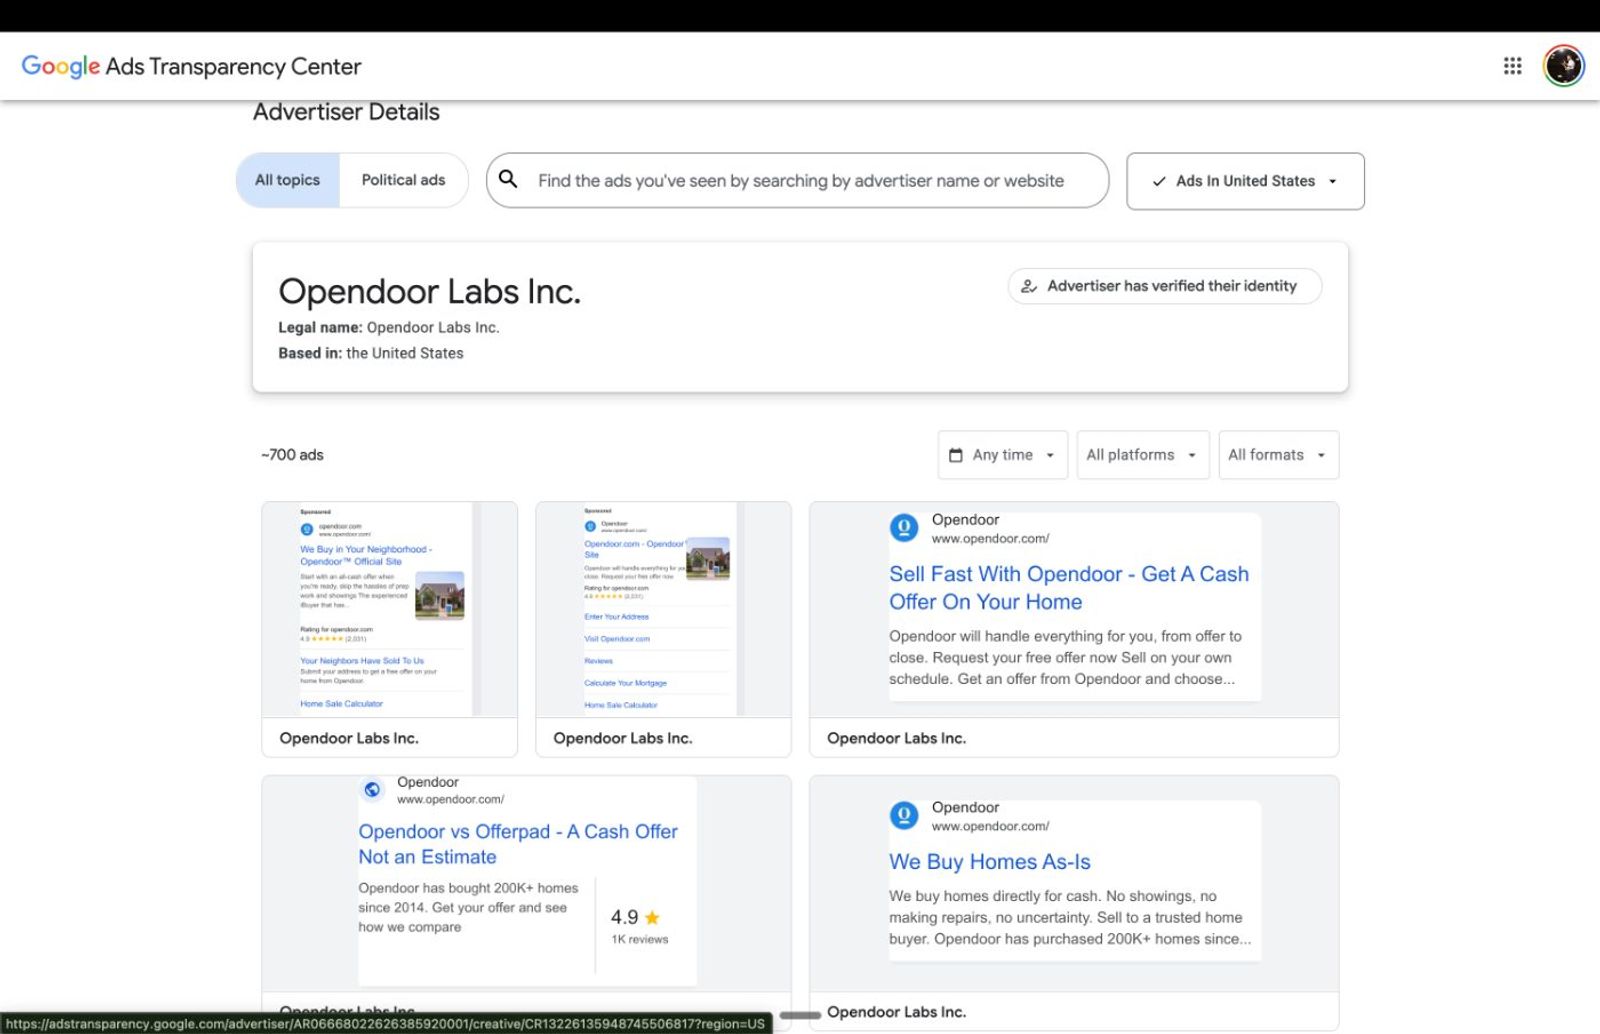1600x1034 pixels.
Task: Click the checkmark icon in region selector
Action: (x=1159, y=181)
